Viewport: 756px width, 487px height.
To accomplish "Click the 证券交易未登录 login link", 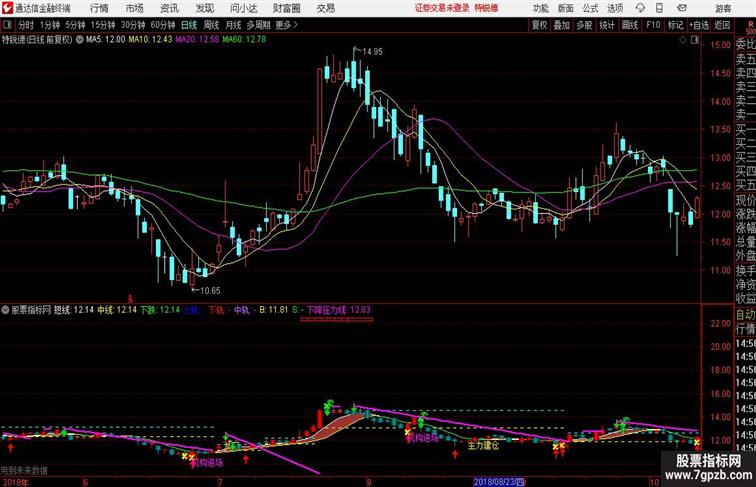I will click(442, 8).
